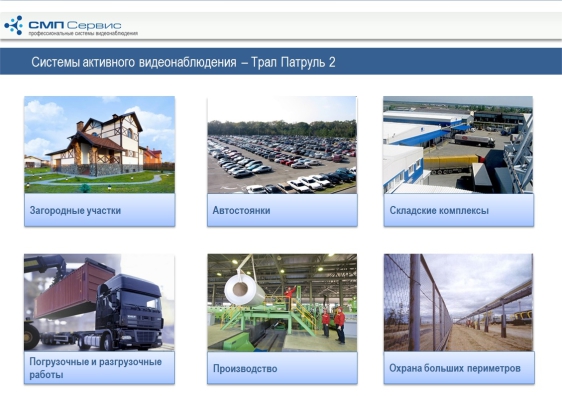Select the slide title about Трал Патруль 2
This screenshot has width=562, height=396.
183,62
